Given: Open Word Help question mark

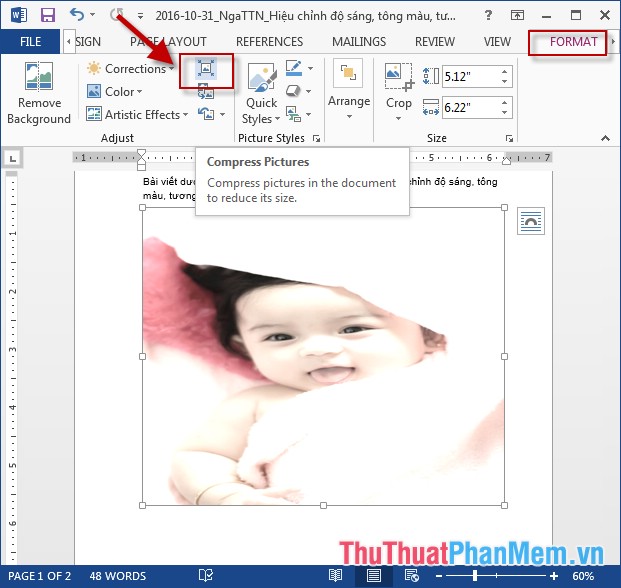Looking at the screenshot, I should coord(488,15).
